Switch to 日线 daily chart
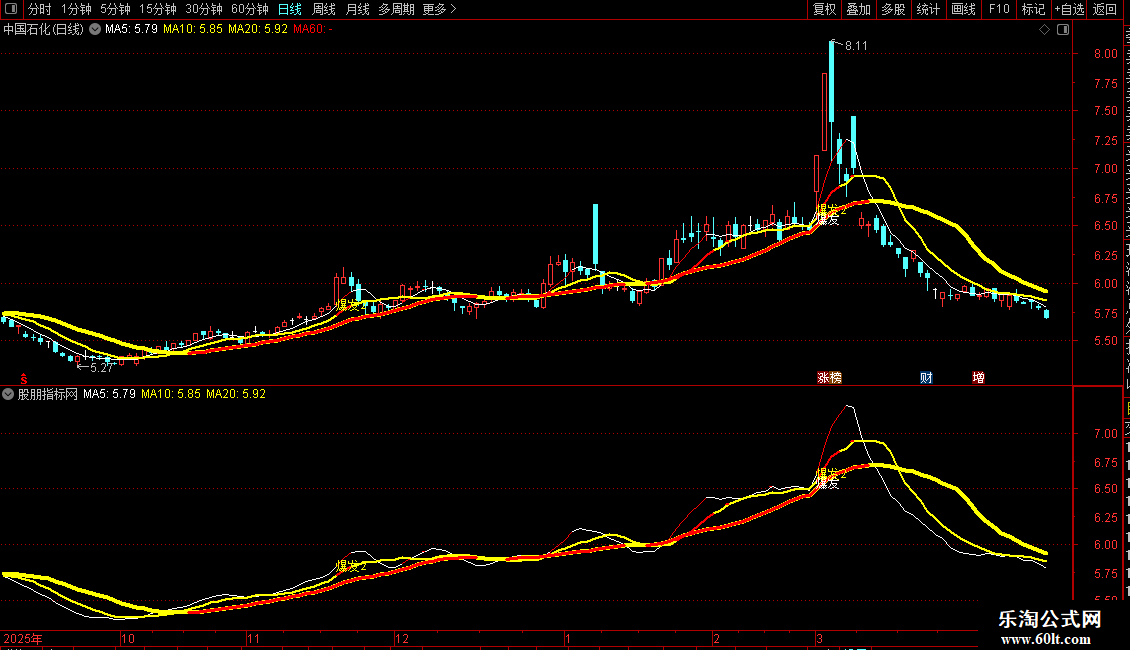 pyautogui.click(x=290, y=9)
